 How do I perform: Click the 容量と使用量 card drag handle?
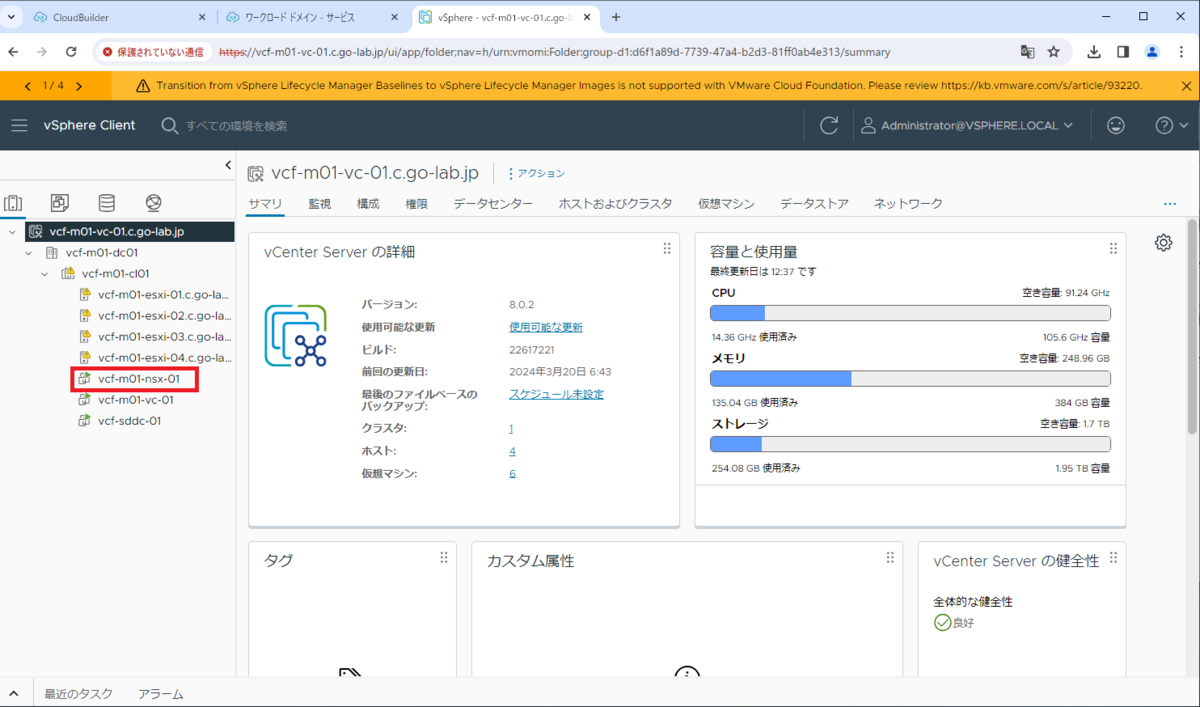tap(1113, 249)
